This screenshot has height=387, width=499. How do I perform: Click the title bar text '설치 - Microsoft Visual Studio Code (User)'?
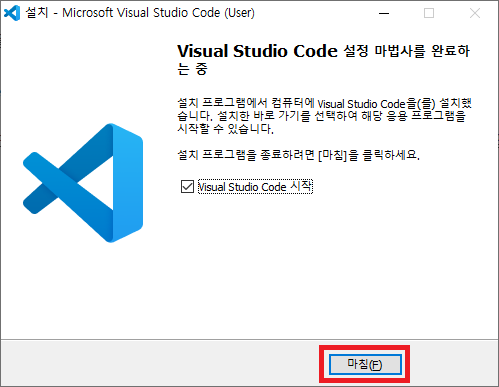(140, 13)
